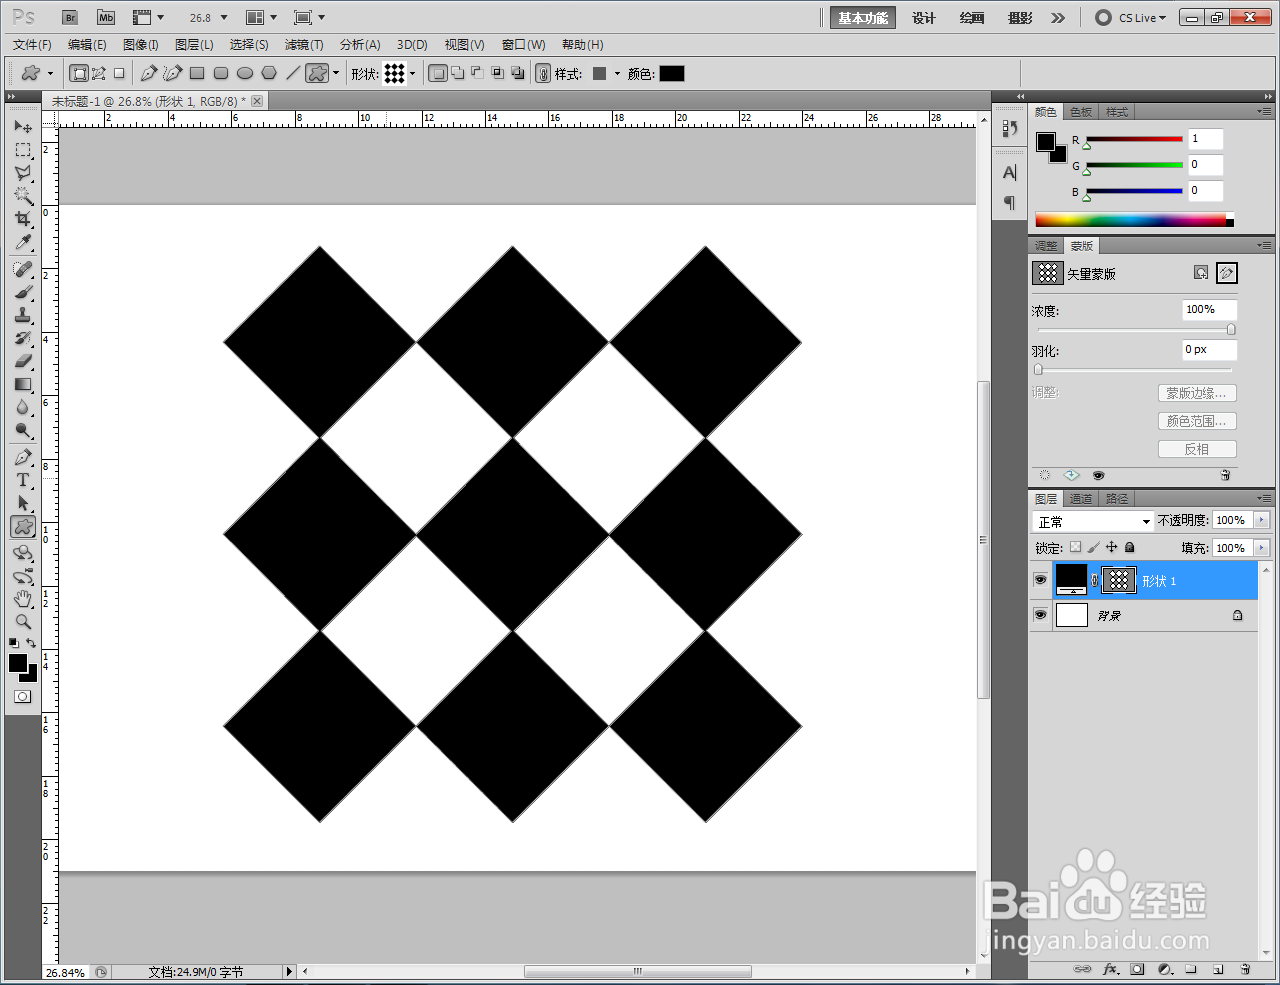Select the Eyedropper tool
This screenshot has height=985, width=1280.
23,243
